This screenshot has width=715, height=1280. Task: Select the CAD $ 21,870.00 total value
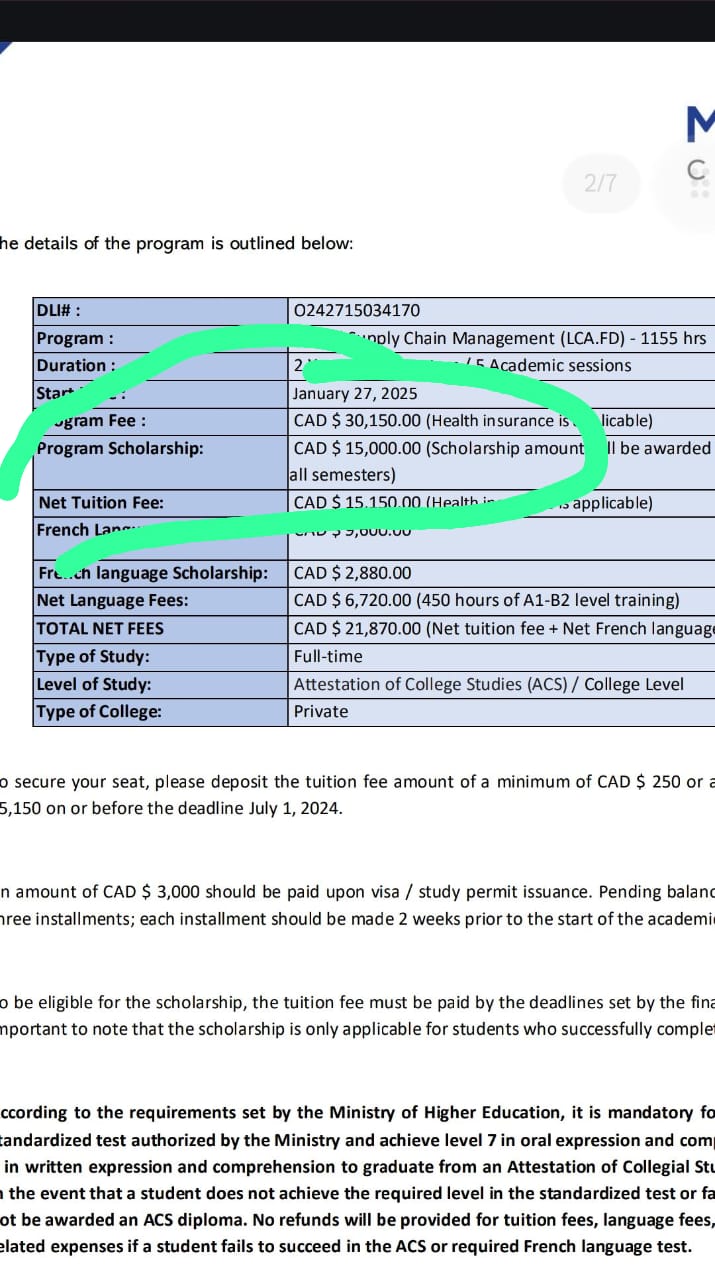click(x=357, y=628)
